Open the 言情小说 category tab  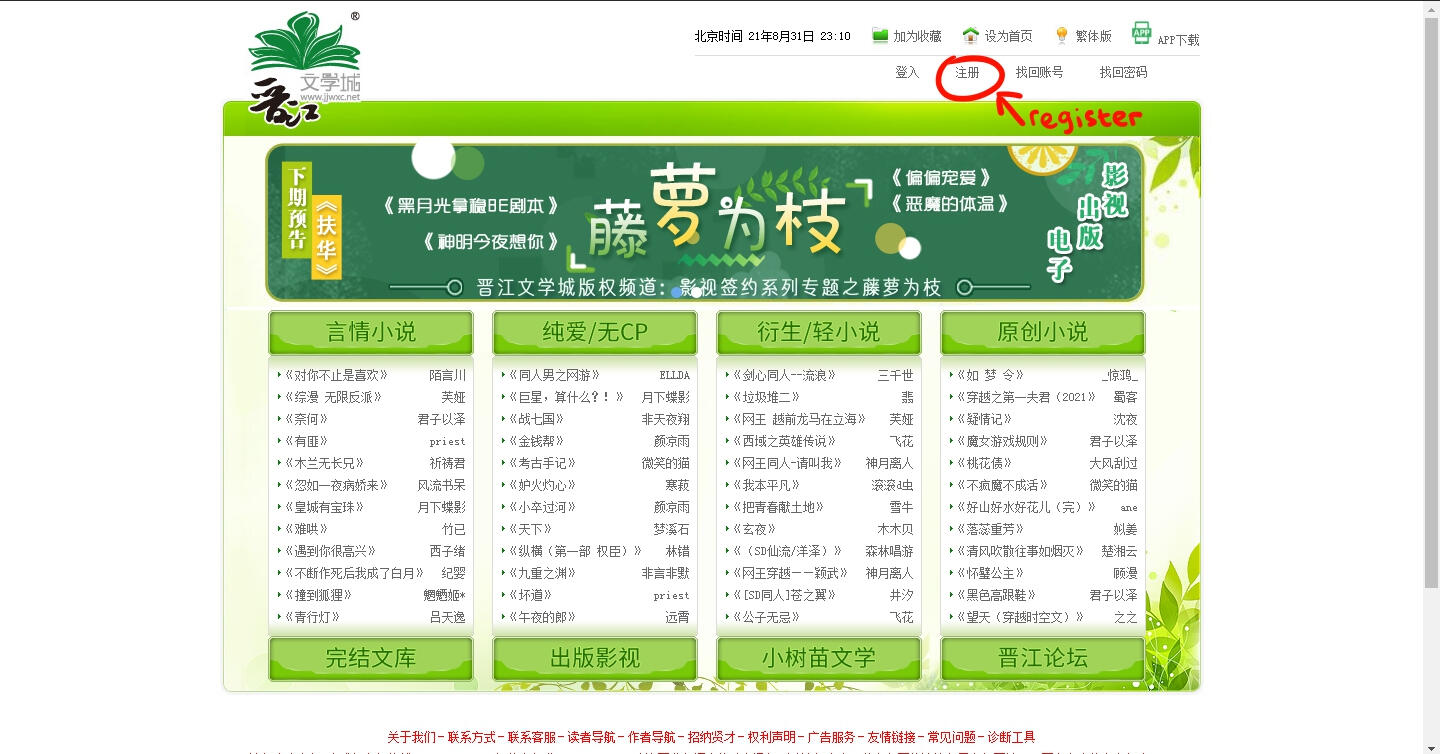(371, 332)
